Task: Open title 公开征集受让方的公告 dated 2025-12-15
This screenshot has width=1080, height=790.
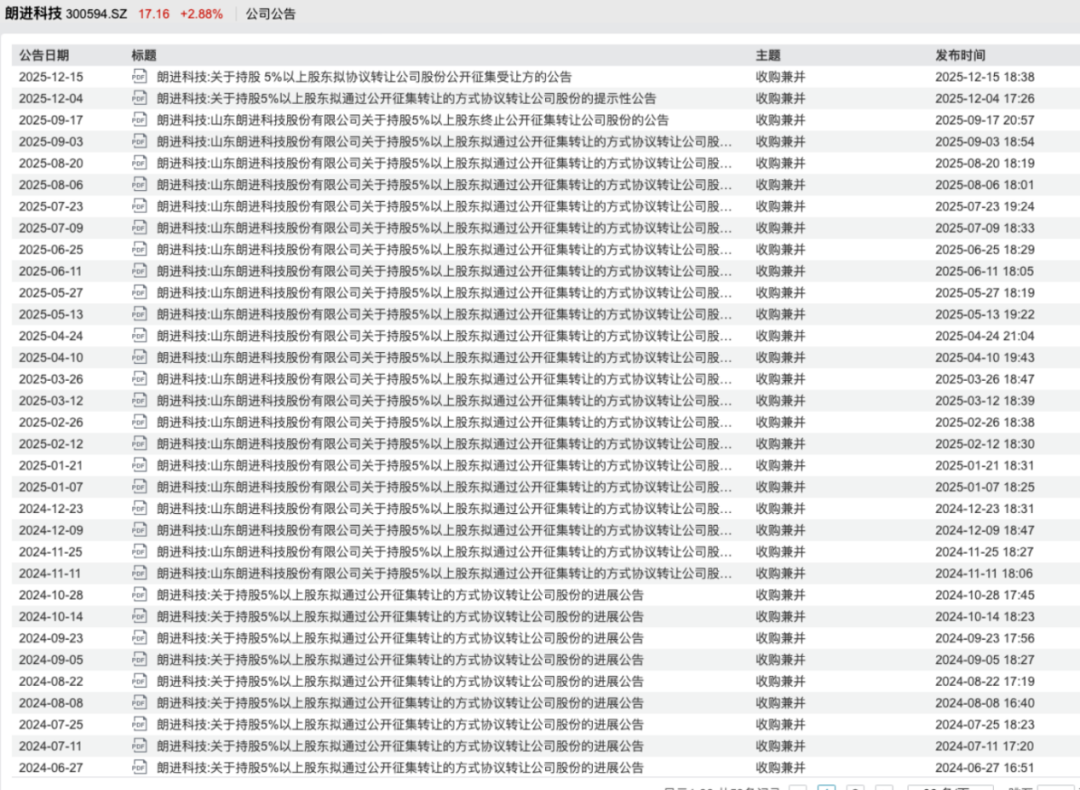Action: pos(364,76)
